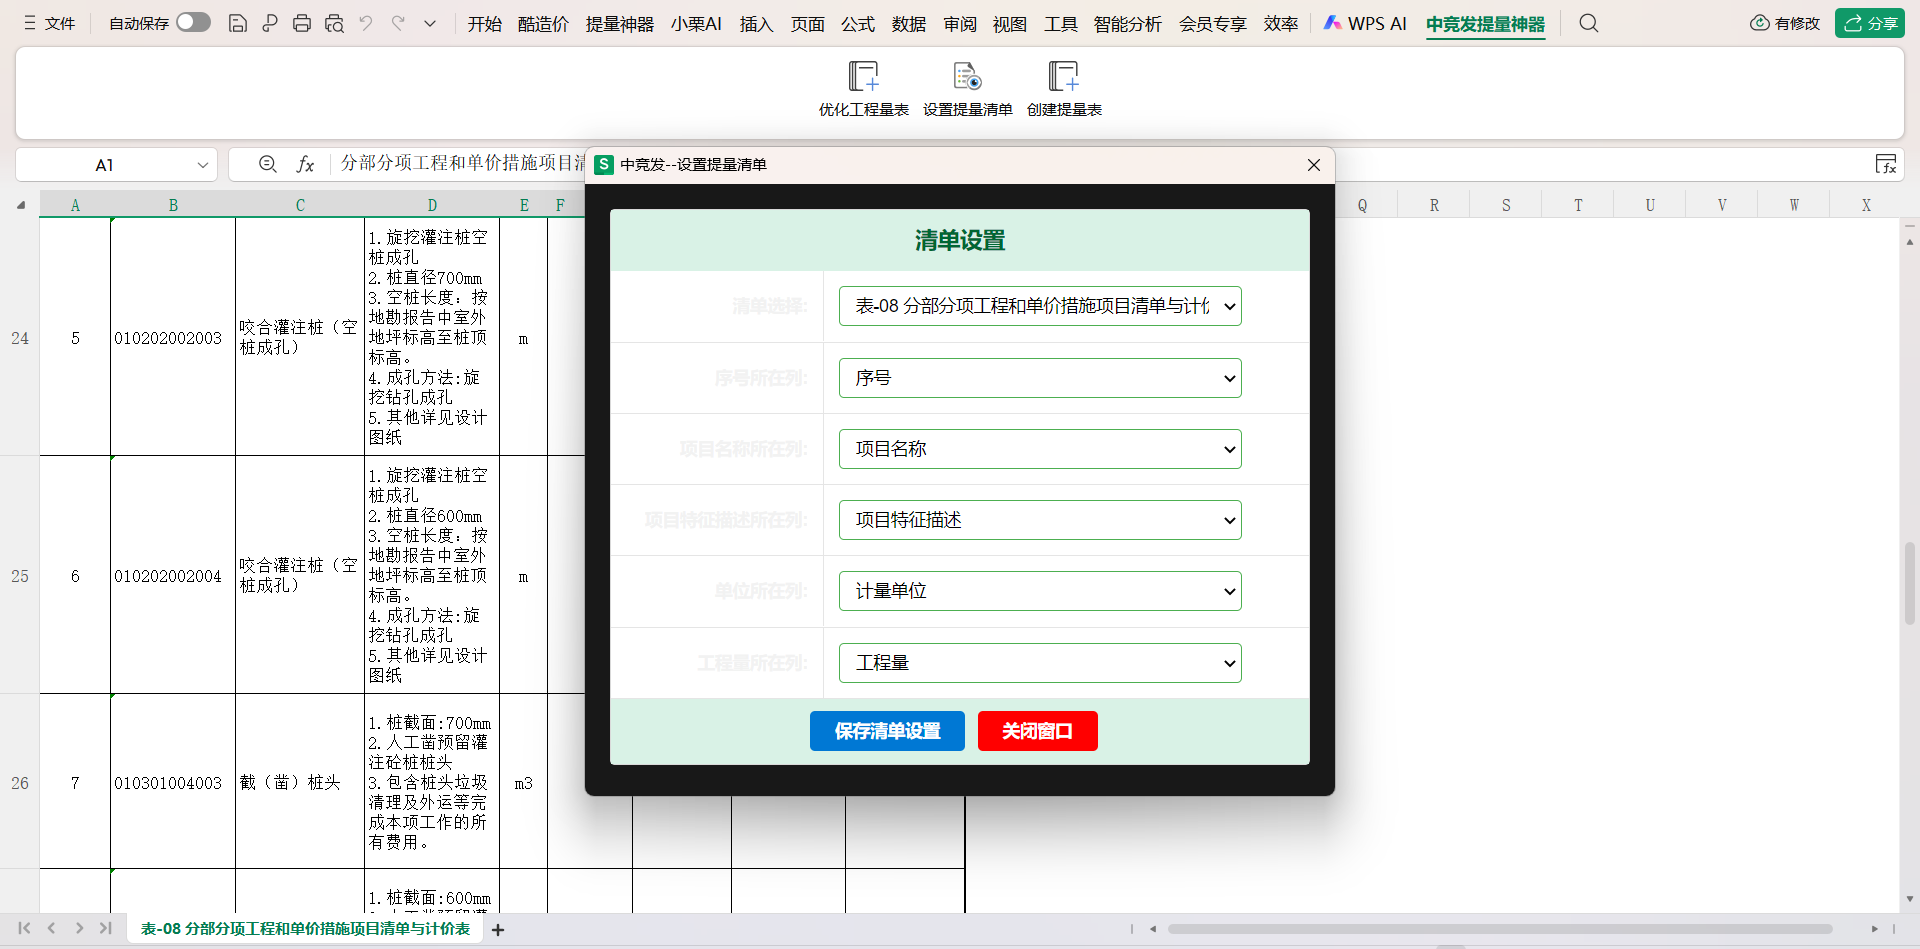Viewport: 1920px width, 949px height.
Task: Click the red 关闭窗口 button
Action: click(1037, 731)
